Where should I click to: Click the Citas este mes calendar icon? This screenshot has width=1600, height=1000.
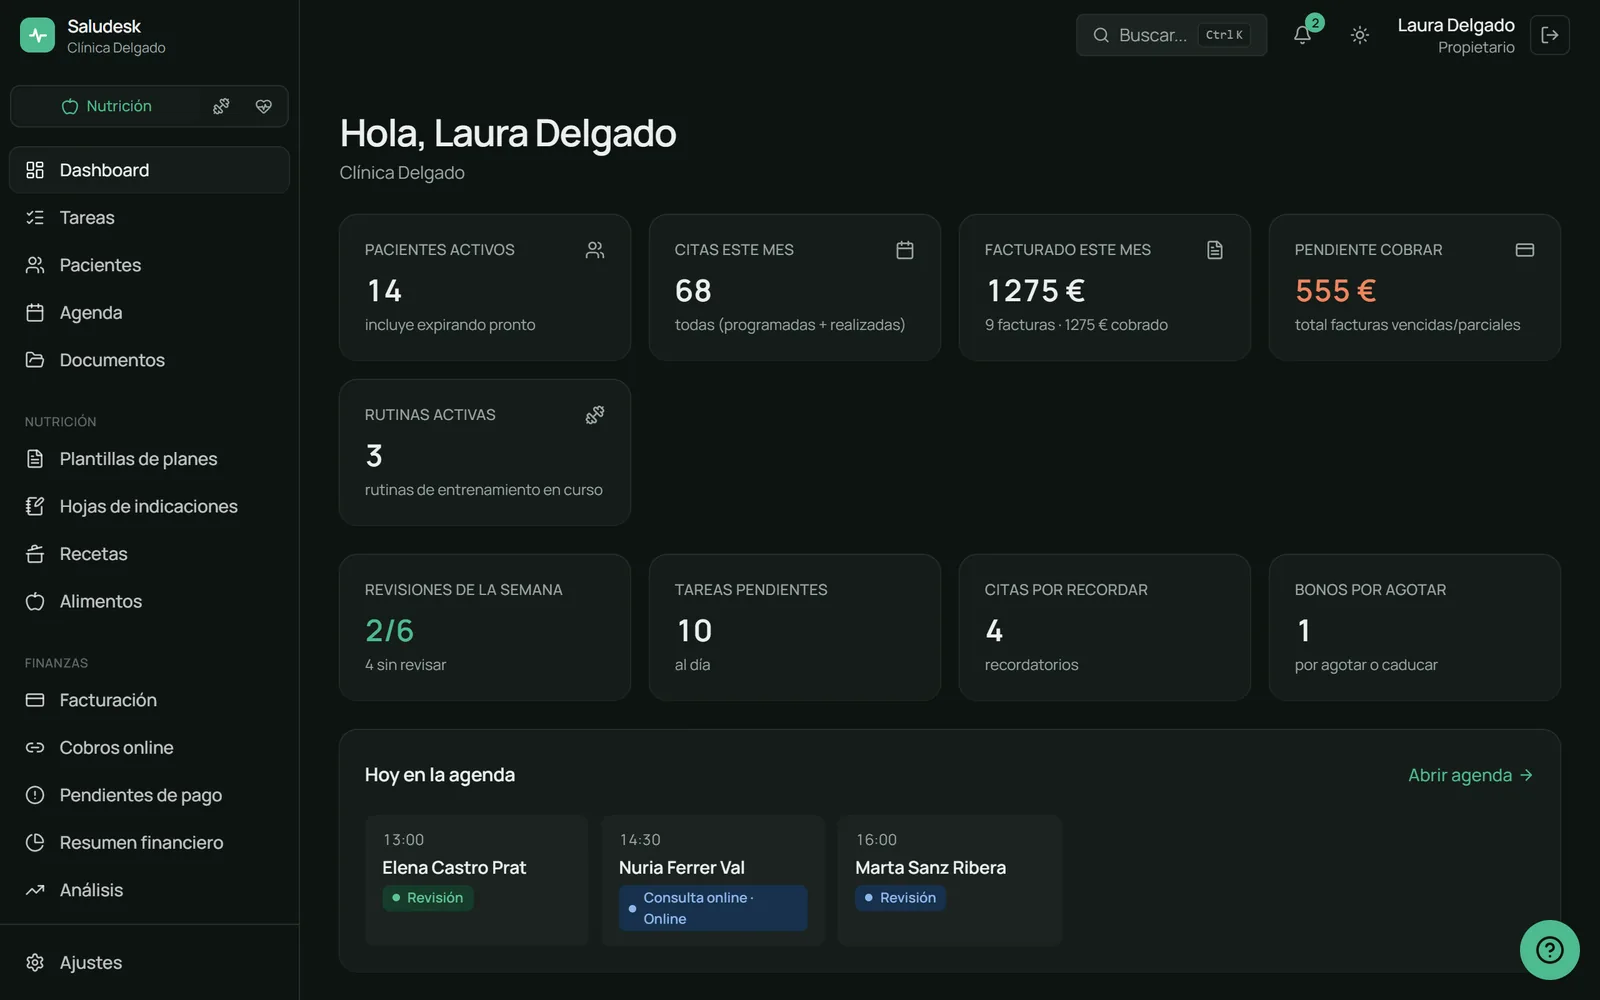point(905,250)
